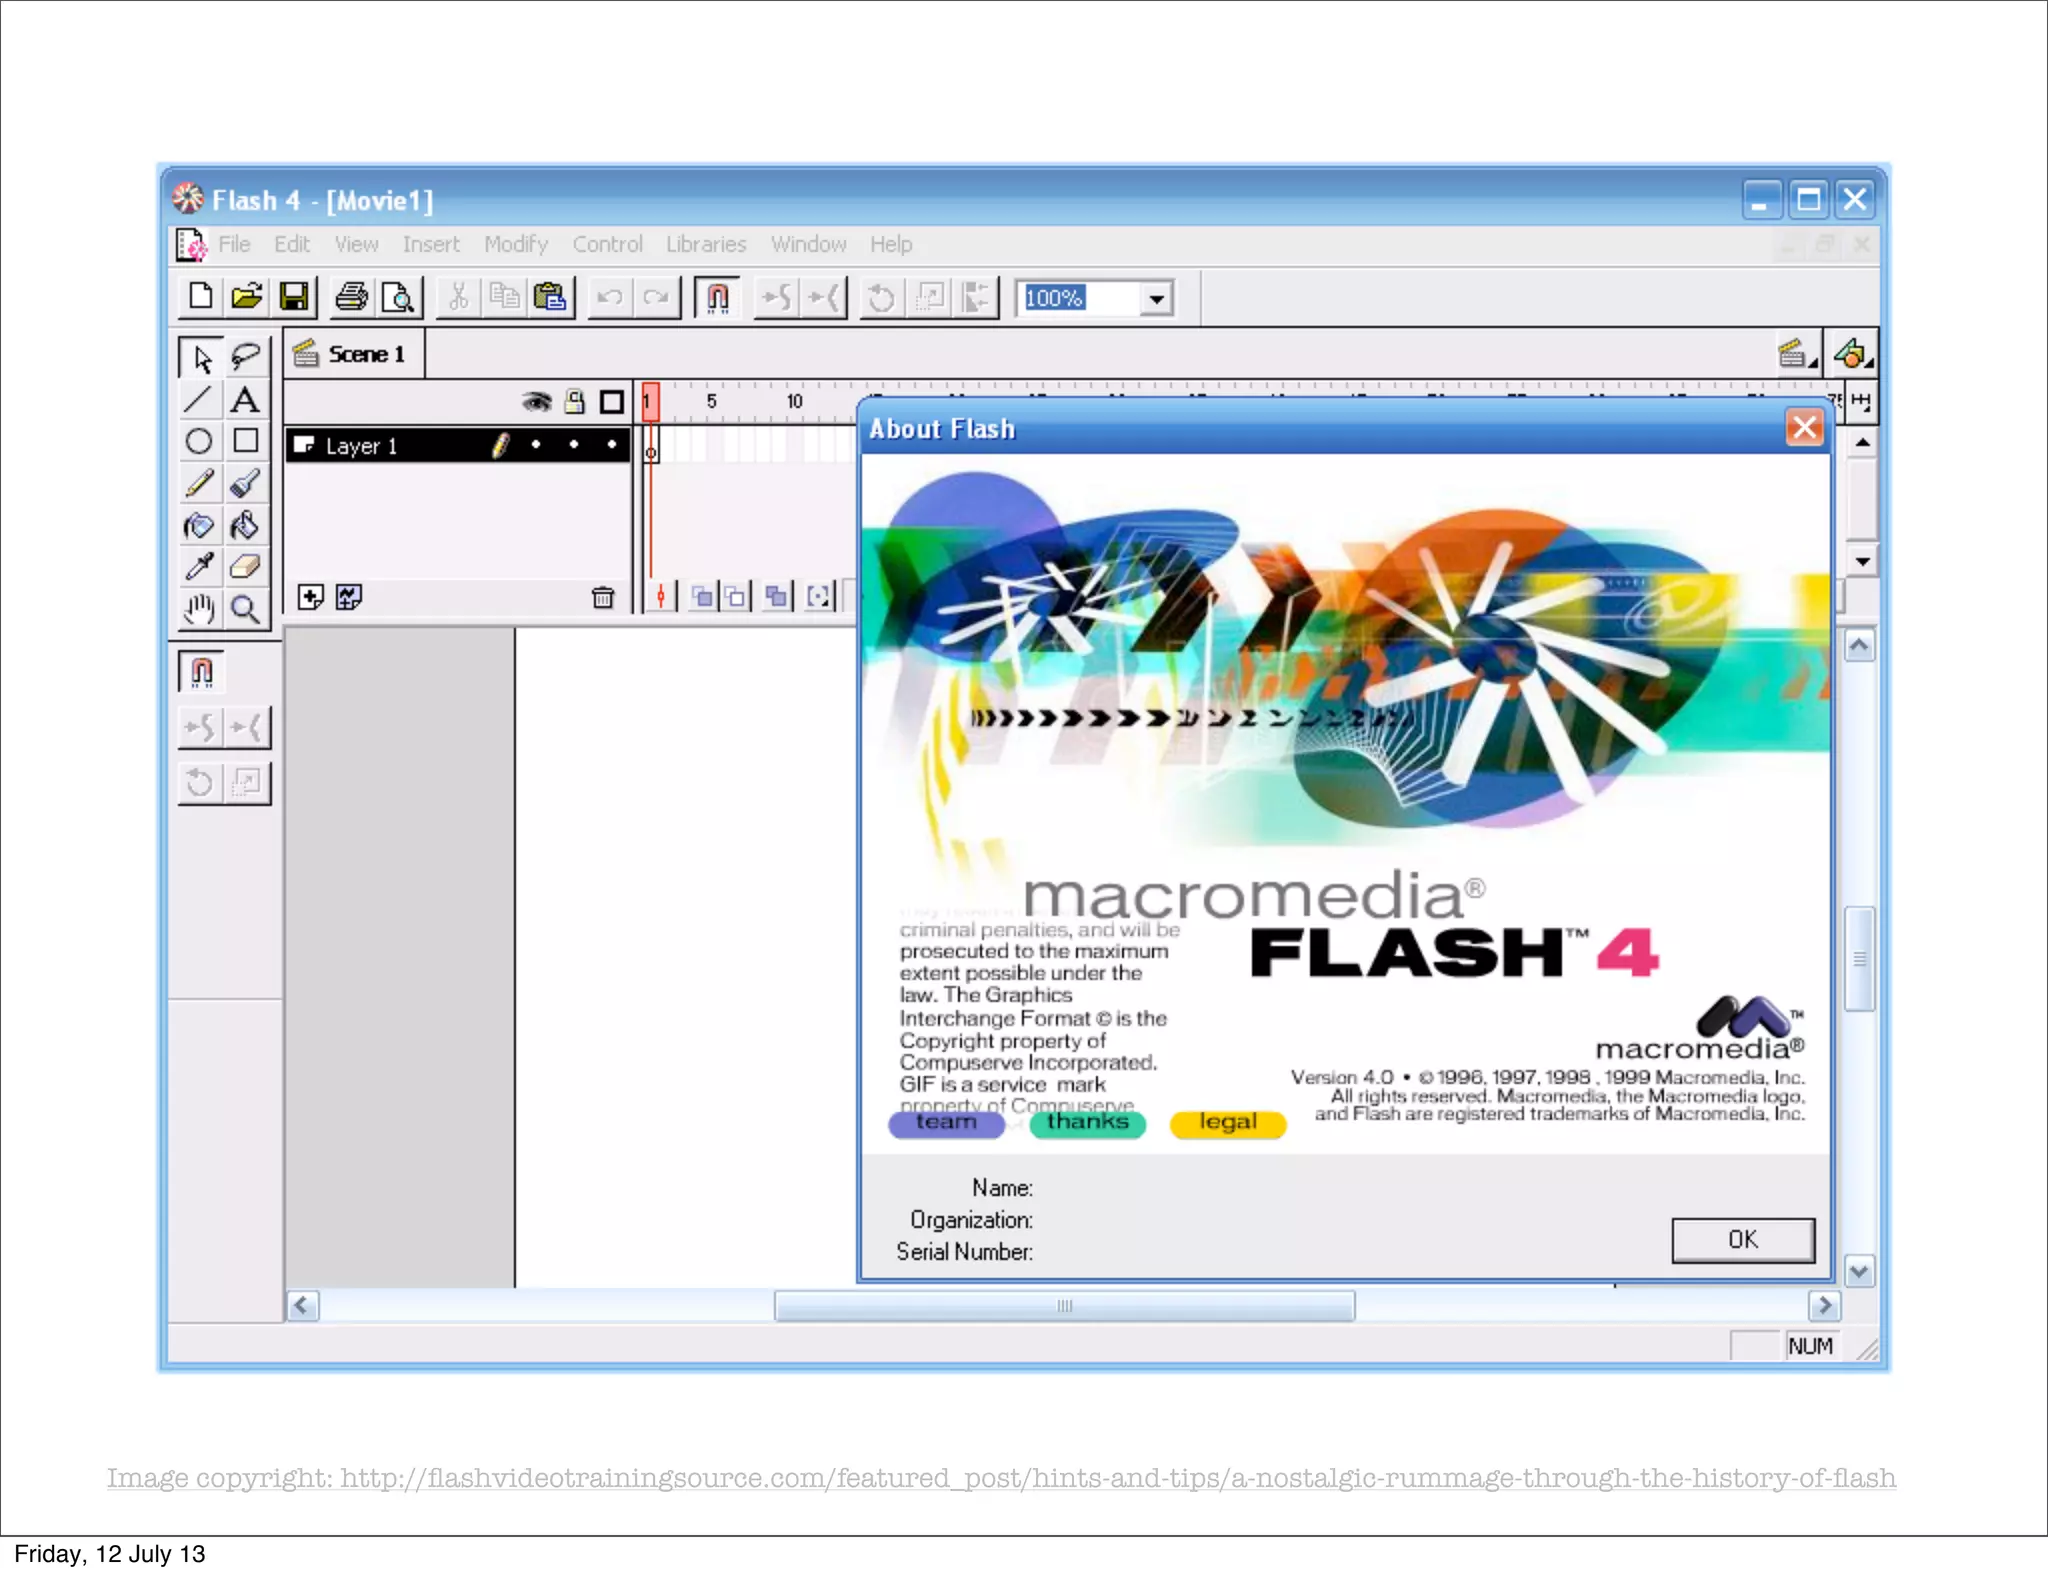The height and width of the screenshot is (1576, 2048).
Task: Open the Modify menu
Action: click(516, 244)
